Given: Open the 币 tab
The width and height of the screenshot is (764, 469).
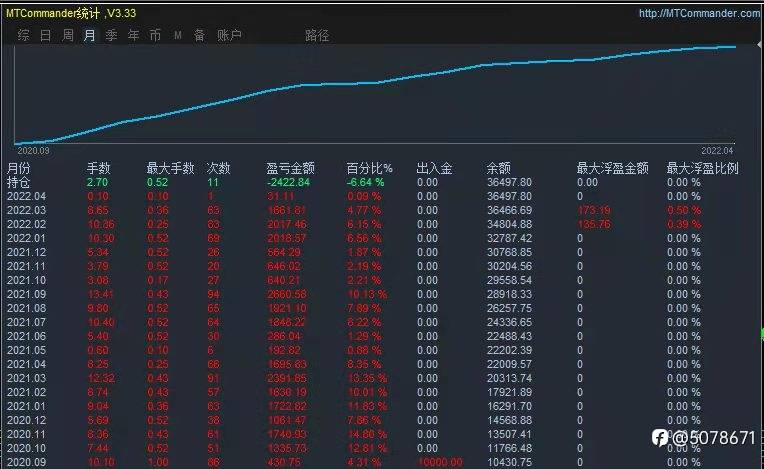Looking at the screenshot, I should point(155,35).
